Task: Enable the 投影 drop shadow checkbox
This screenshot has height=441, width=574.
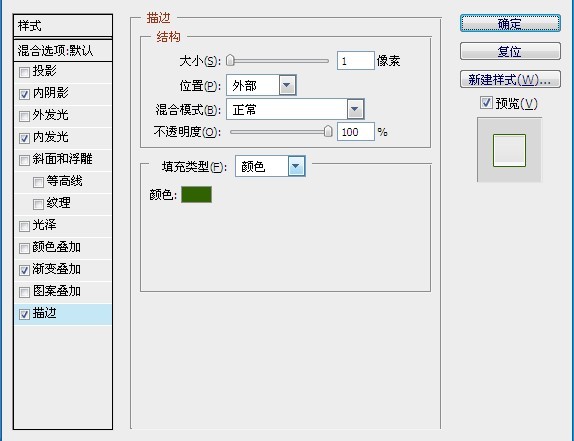Action: (x=24, y=72)
